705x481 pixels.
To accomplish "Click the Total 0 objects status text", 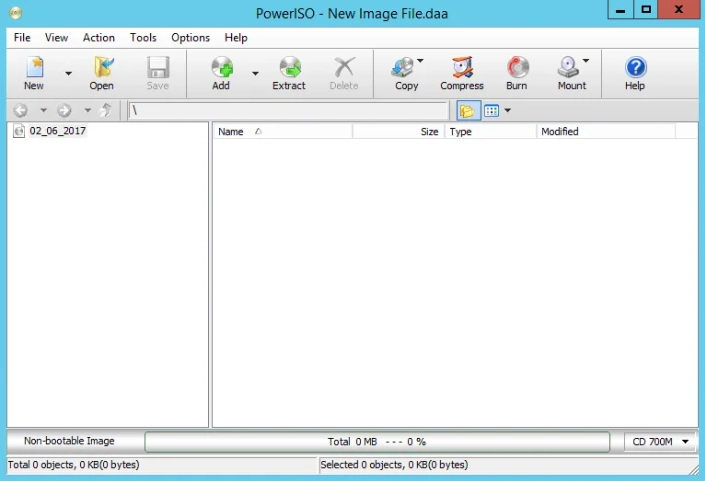I will (74, 465).
